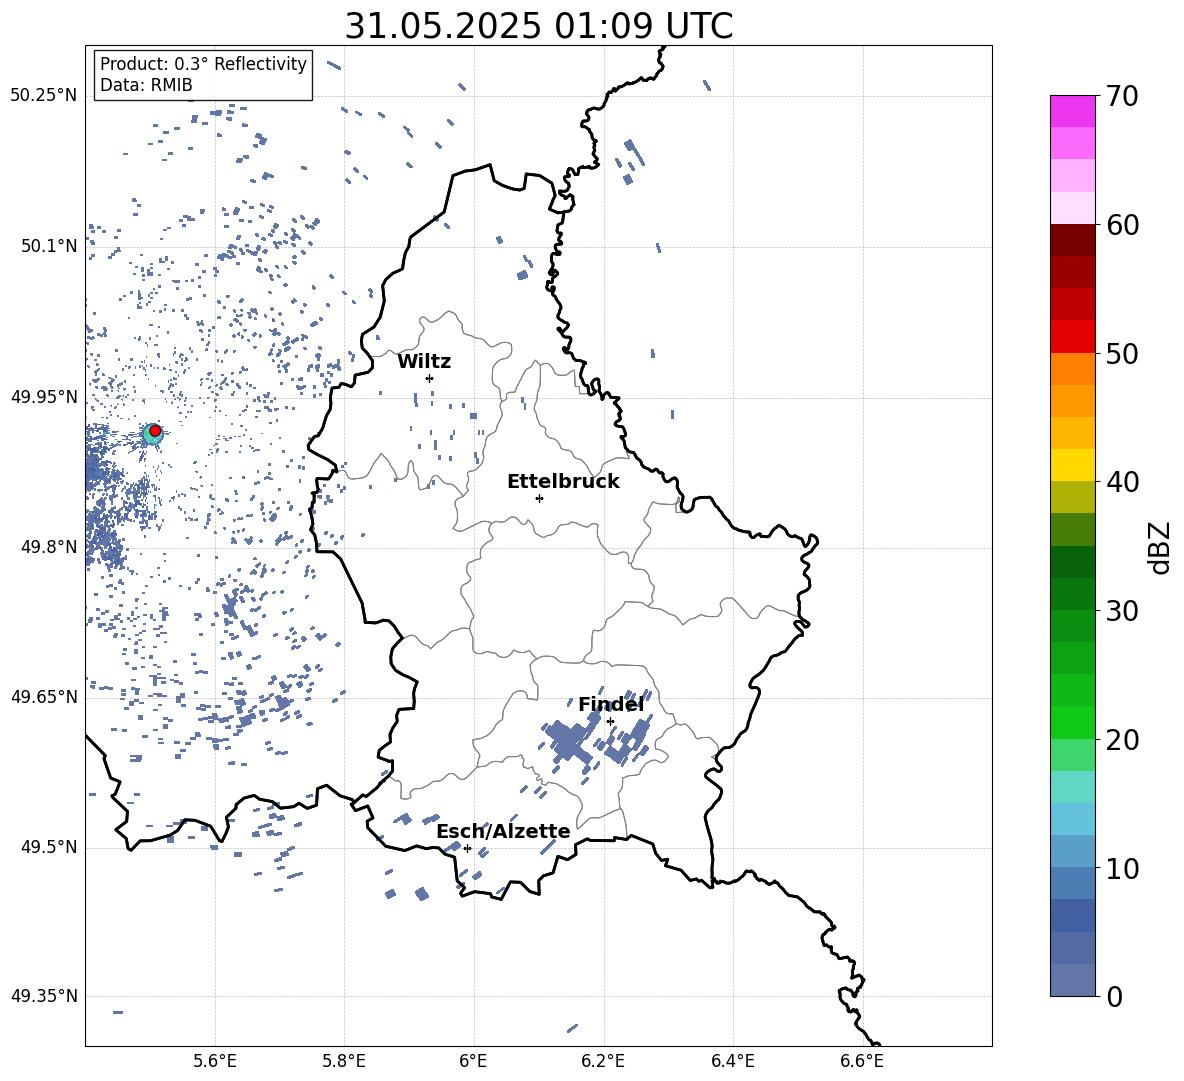
Task: Click the Esch/Alzette city label
Action: pos(504,831)
